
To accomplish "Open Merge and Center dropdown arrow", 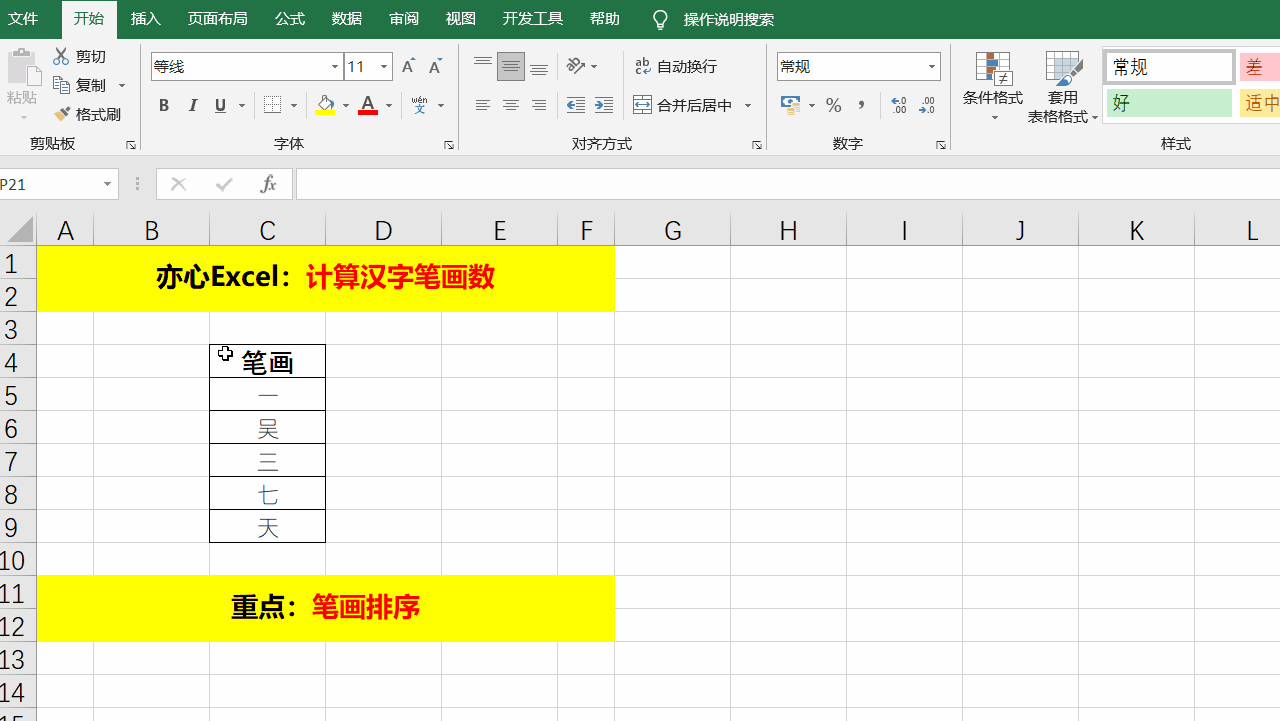I will pos(748,106).
